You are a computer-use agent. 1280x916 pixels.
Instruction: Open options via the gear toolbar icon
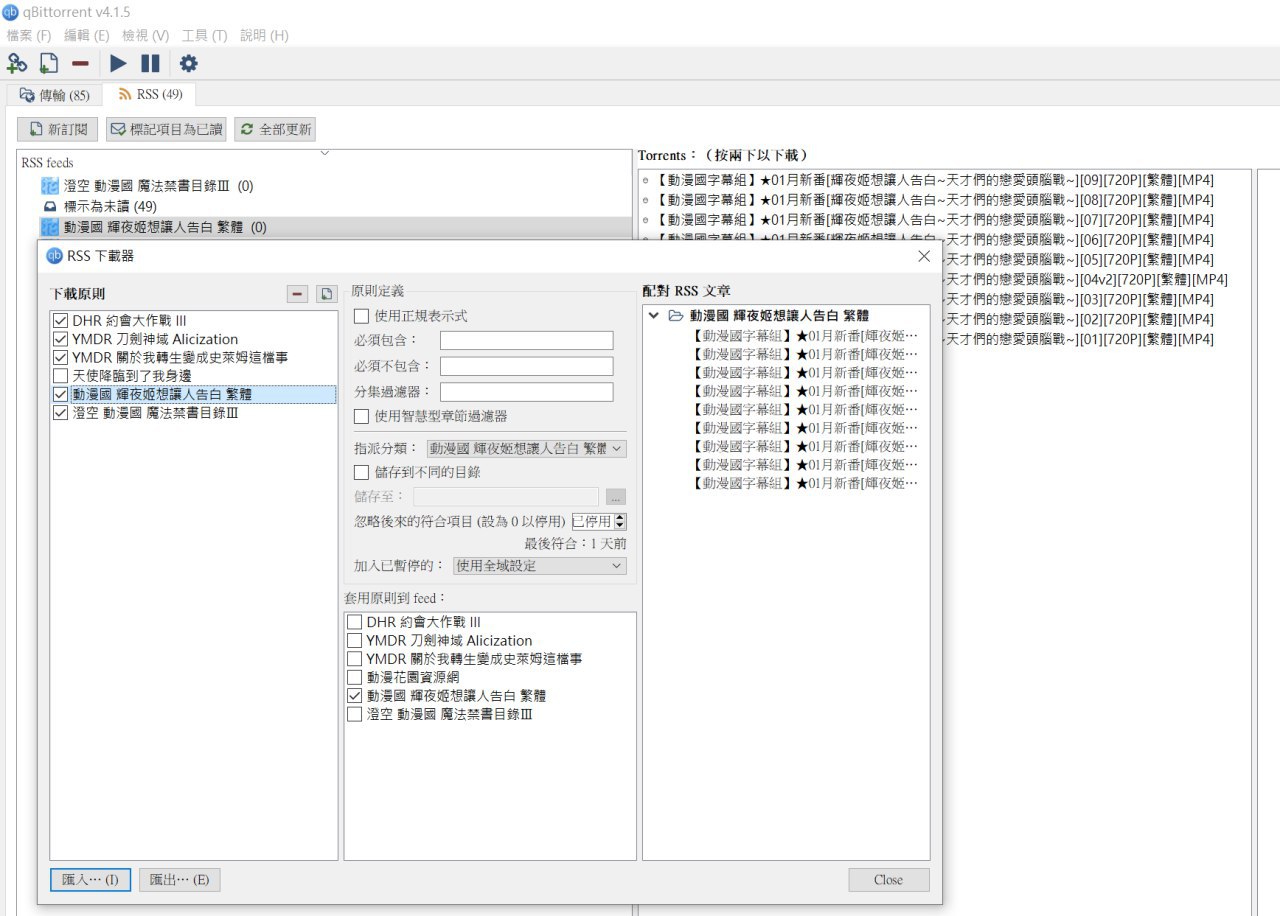[x=188, y=64]
